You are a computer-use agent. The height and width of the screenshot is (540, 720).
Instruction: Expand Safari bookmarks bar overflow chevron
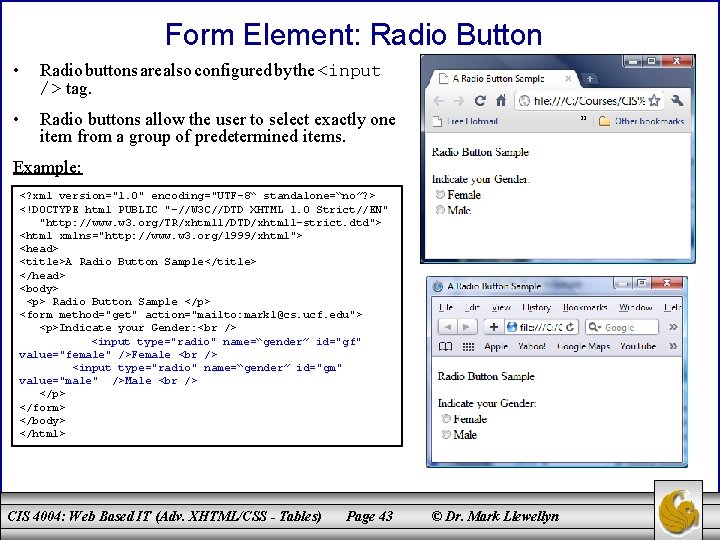(673, 346)
